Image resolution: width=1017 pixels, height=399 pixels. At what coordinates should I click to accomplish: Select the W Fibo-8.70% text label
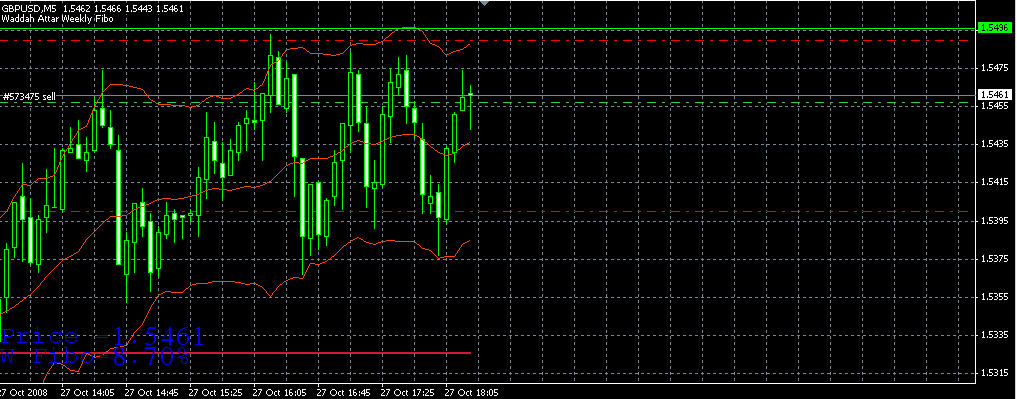click(x=95, y=356)
